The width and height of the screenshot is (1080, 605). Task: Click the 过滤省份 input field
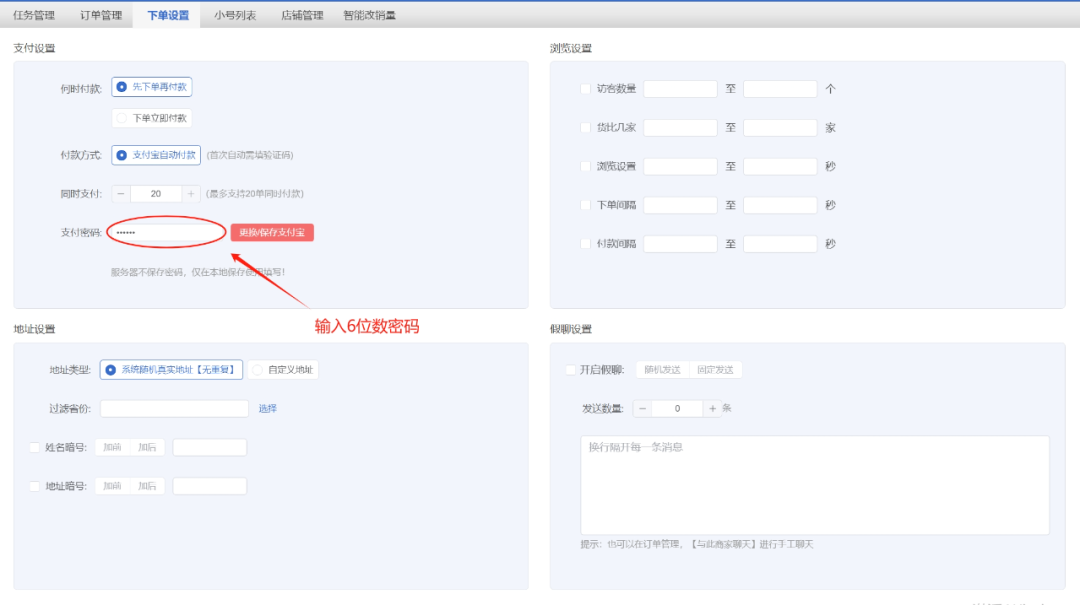[174, 409]
